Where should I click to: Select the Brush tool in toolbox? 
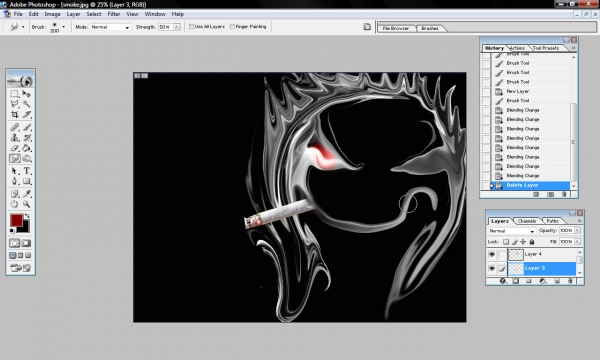point(26,127)
